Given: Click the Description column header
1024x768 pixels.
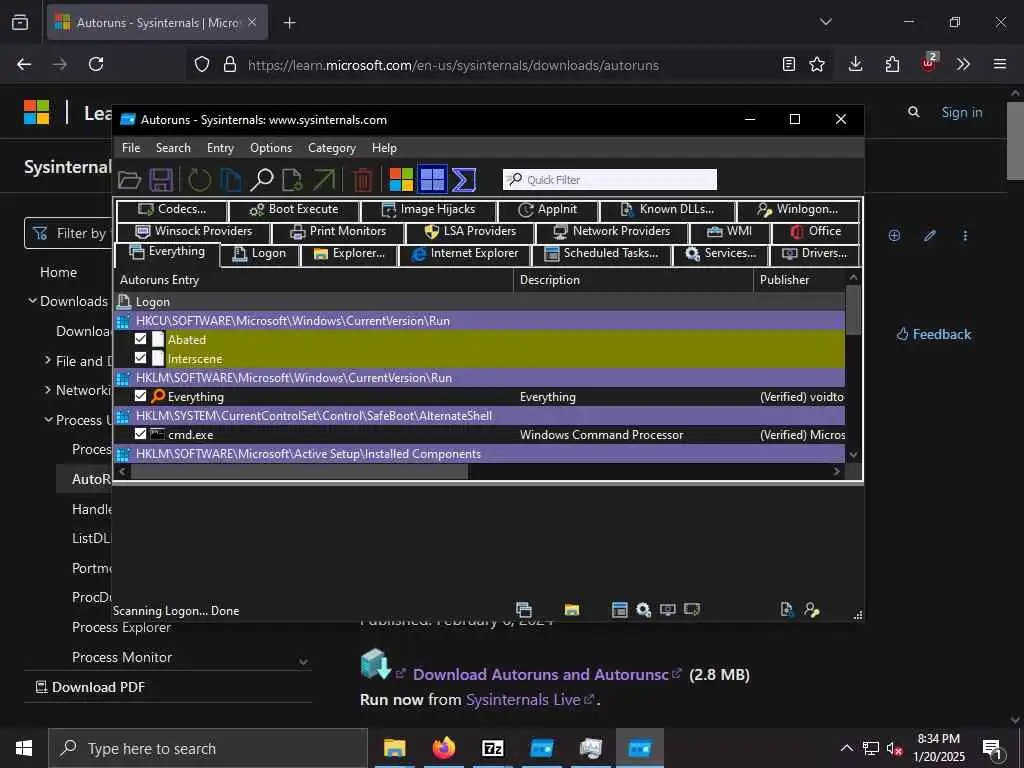Looking at the screenshot, I should coord(633,280).
